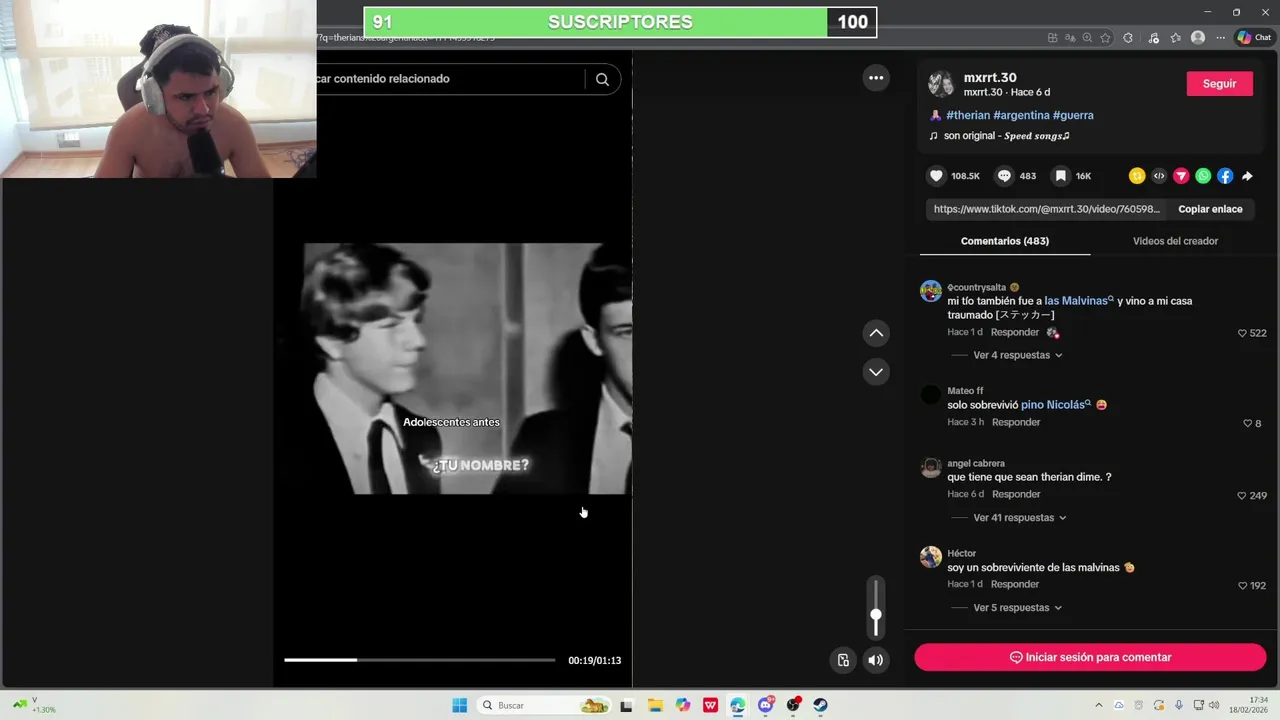Like angel cabrera's comment with 249 likes

point(1242,495)
